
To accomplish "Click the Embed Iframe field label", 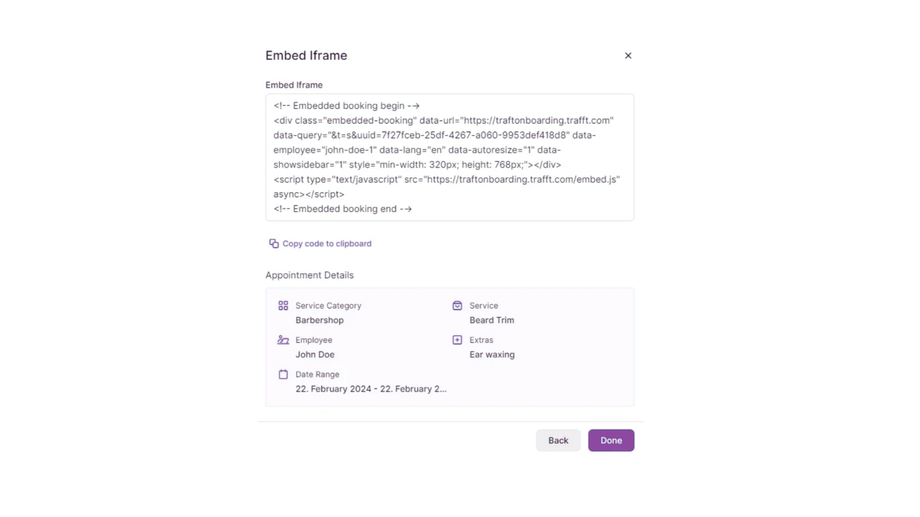I will click(294, 85).
